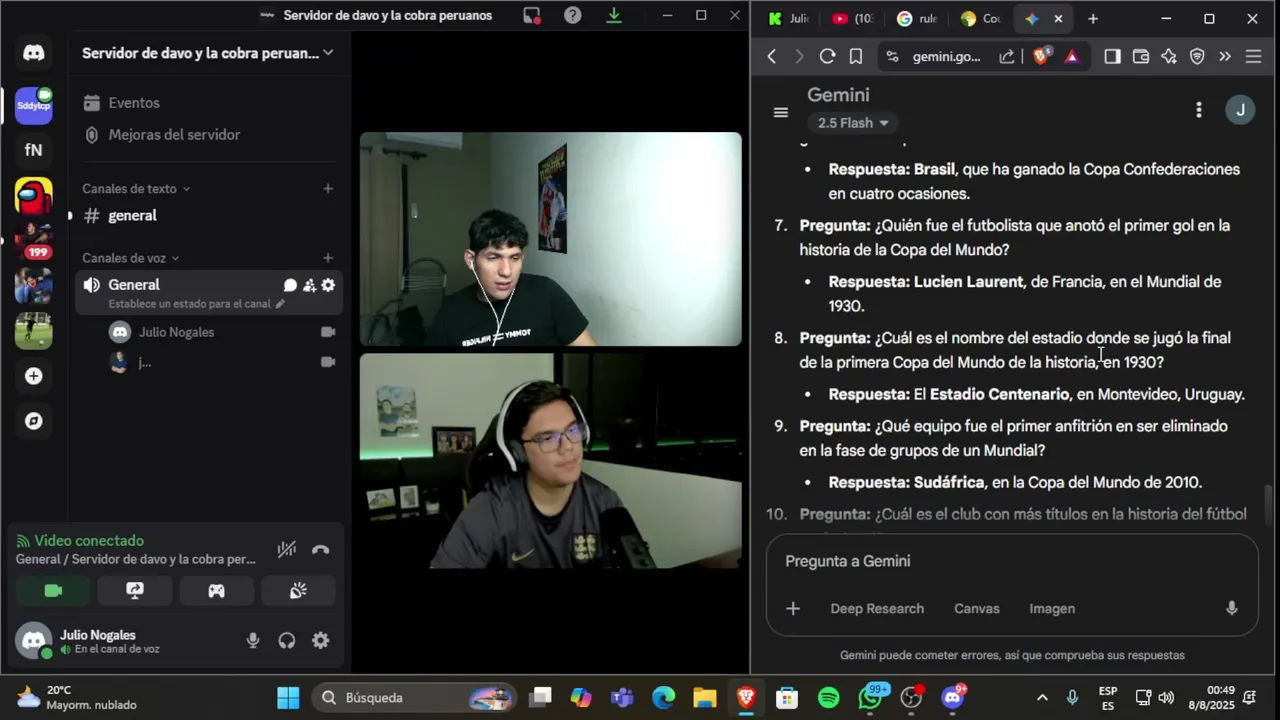This screenshot has height=720, width=1280.
Task: Edit General voice channel settings
Action: (x=328, y=286)
